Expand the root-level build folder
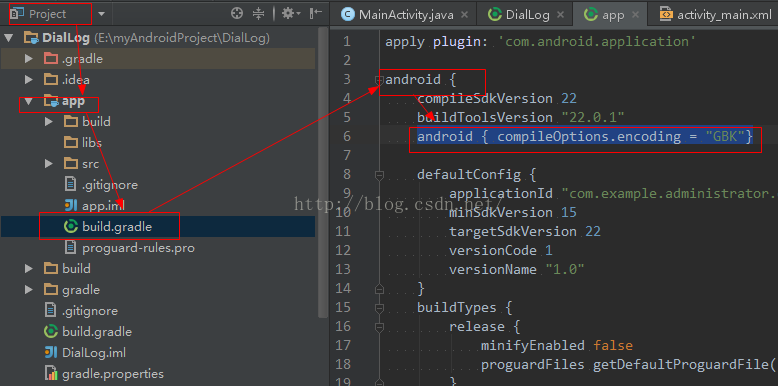The height and width of the screenshot is (386, 778). click(29, 268)
